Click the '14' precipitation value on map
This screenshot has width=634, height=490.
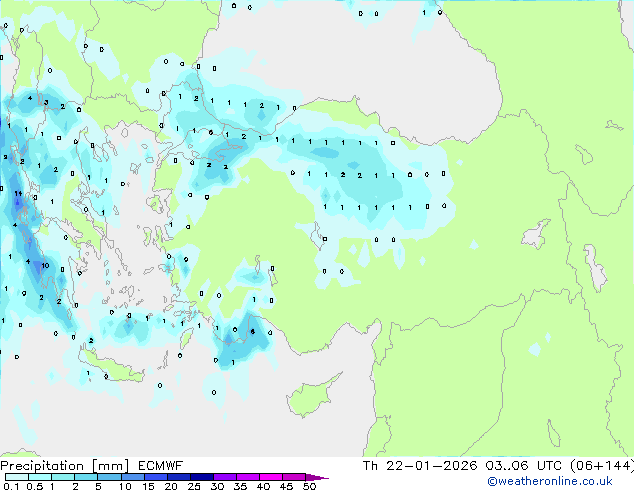18,194
